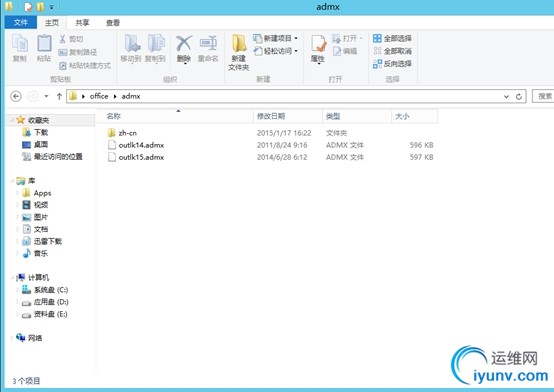The image size is (554, 392).
Task: Open the File tab
Action: [20, 23]
